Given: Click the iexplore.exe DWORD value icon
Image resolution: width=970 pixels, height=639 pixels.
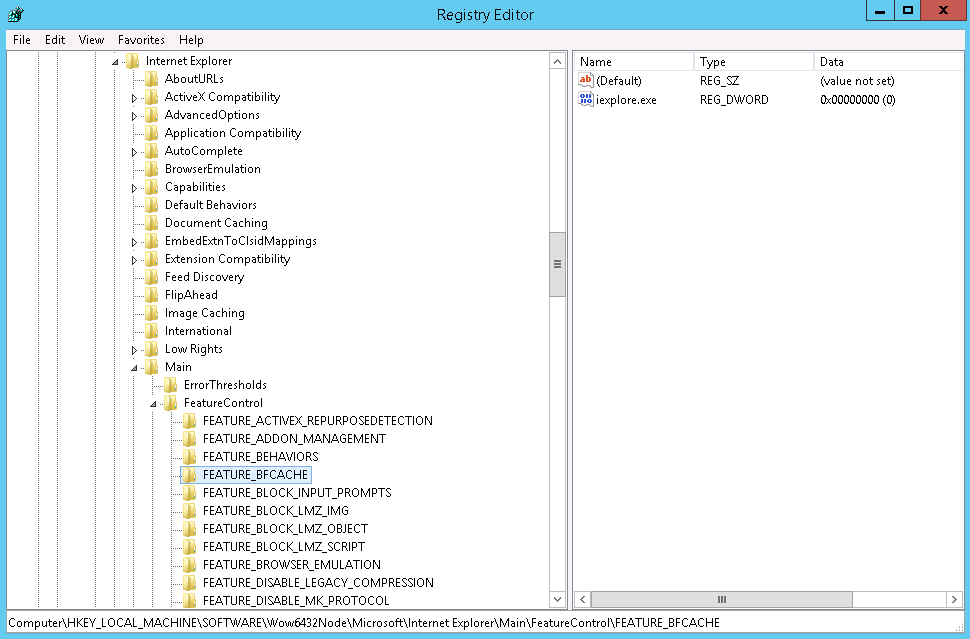Looking at the screenshot, I should [x=585, y=99].
